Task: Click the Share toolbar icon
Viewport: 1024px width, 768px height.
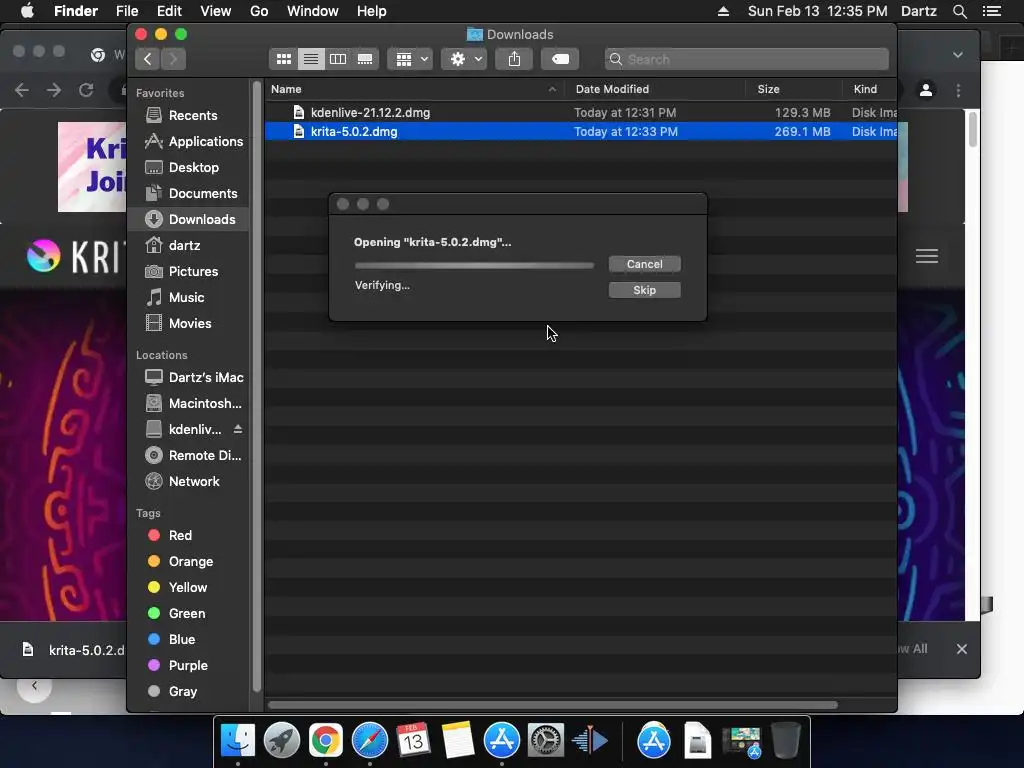Action: (515, 59)
